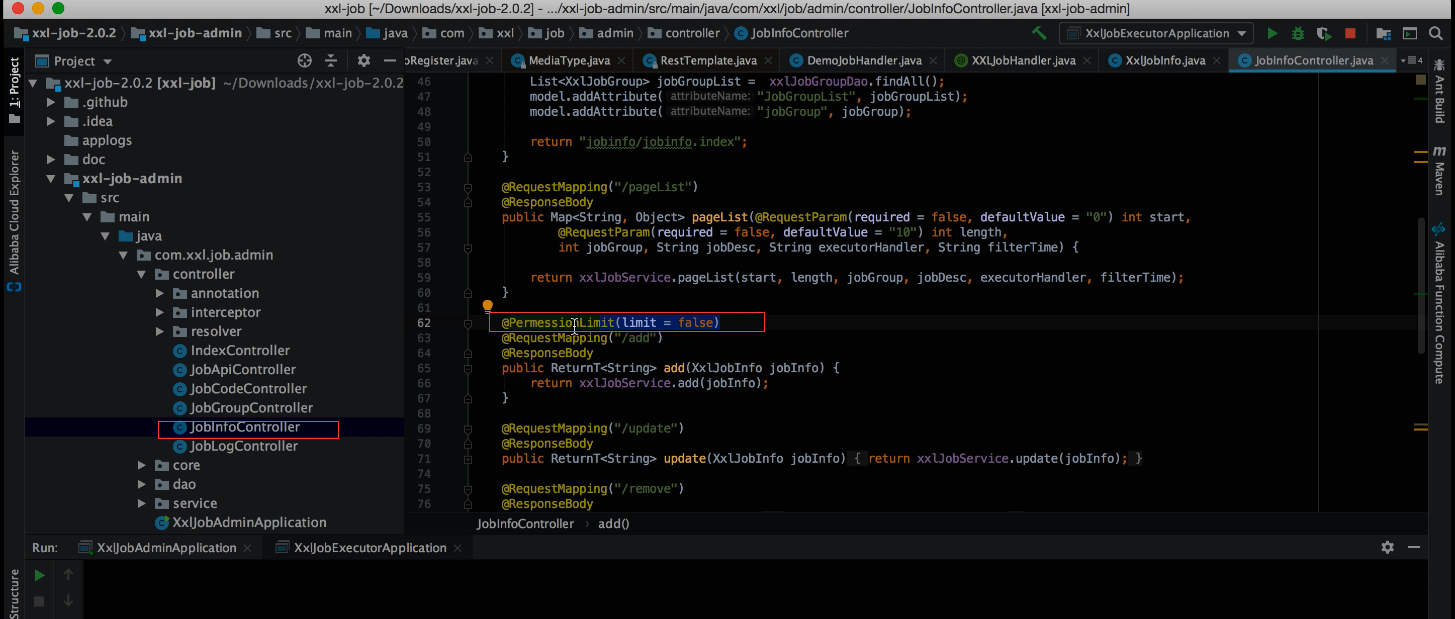Open Search Everywhere magnifier icon
This screenshot has width=1455, height=619.
coord(1433,33)
